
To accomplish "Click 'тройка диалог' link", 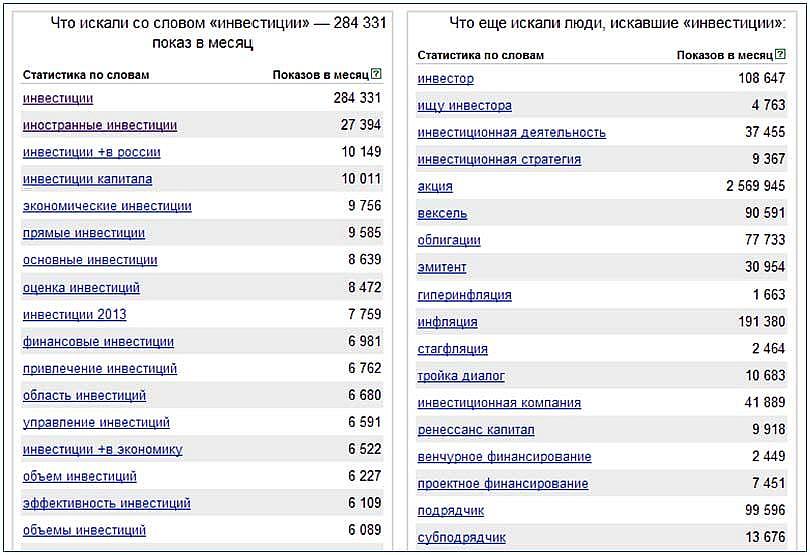I will coord(461,376).
